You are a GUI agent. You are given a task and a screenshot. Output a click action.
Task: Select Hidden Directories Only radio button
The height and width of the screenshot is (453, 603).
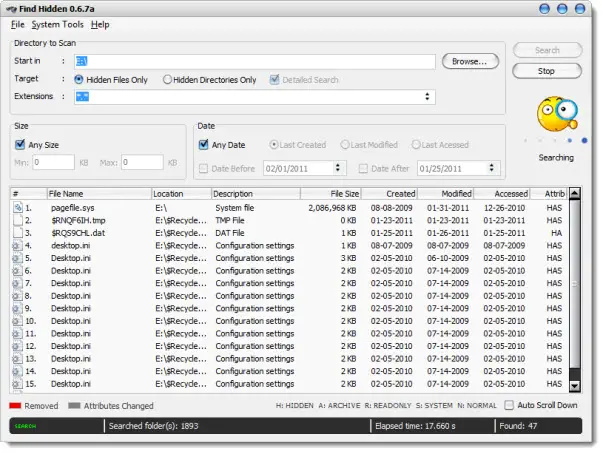tap(167, 80)
